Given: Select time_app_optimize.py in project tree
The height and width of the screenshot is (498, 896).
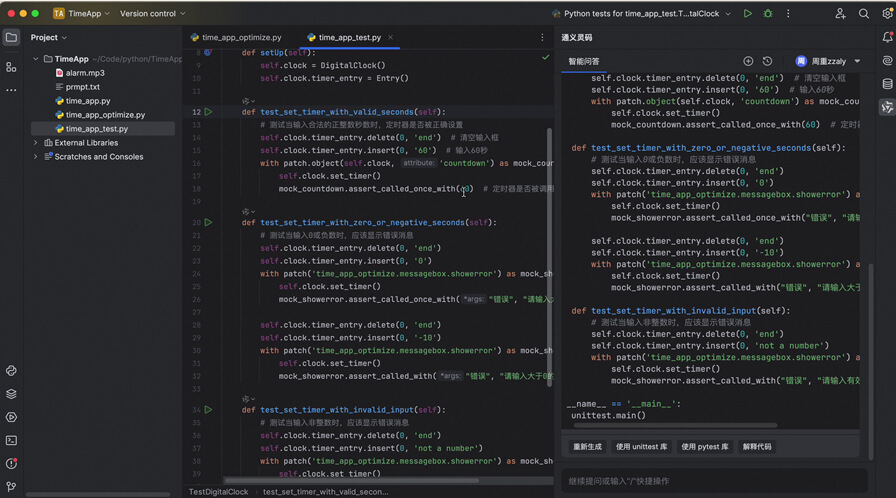Looking at the screenshot, I should tap(105, 115).
